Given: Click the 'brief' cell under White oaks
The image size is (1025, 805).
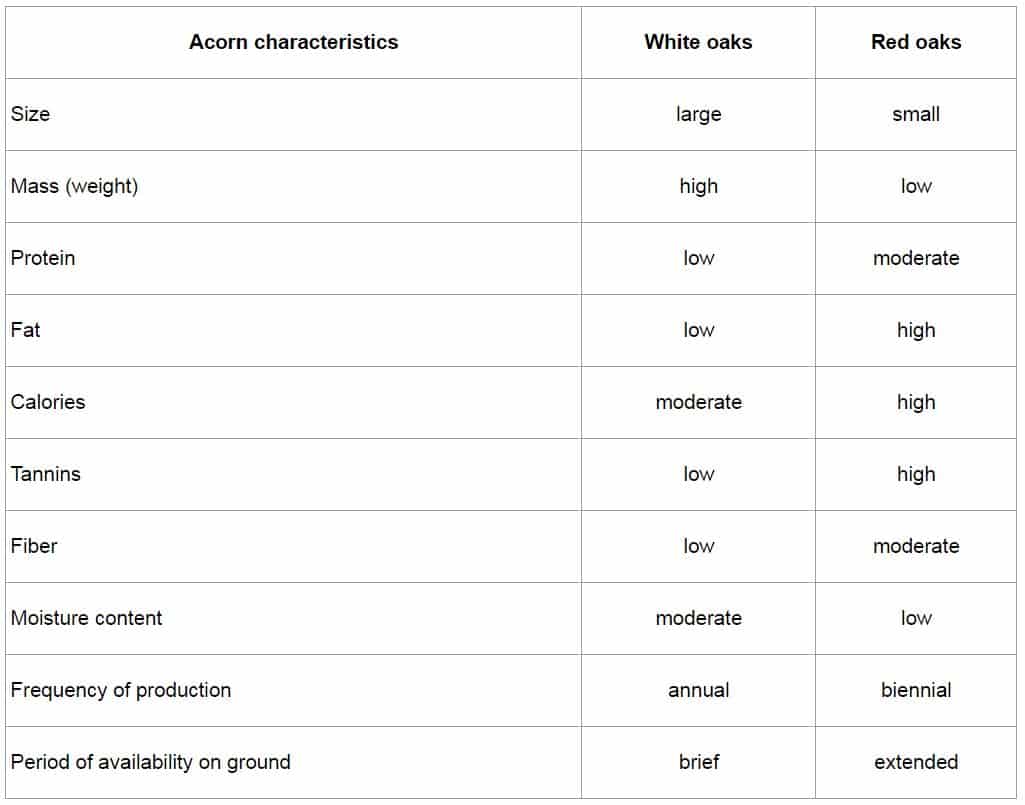Looking at the screenshot, I should pos(698,762).
